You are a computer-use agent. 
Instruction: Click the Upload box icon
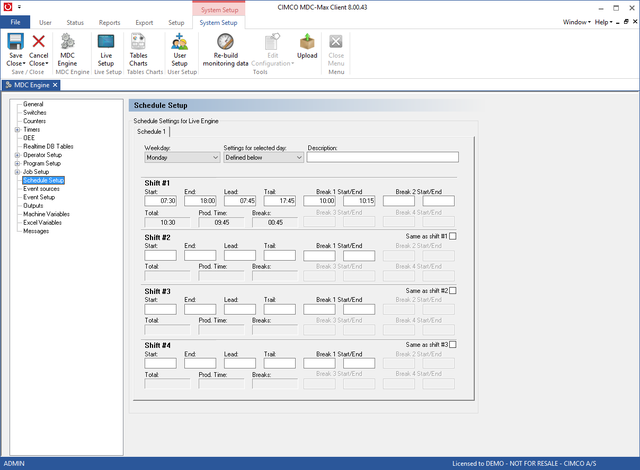(x=307, y=42)
